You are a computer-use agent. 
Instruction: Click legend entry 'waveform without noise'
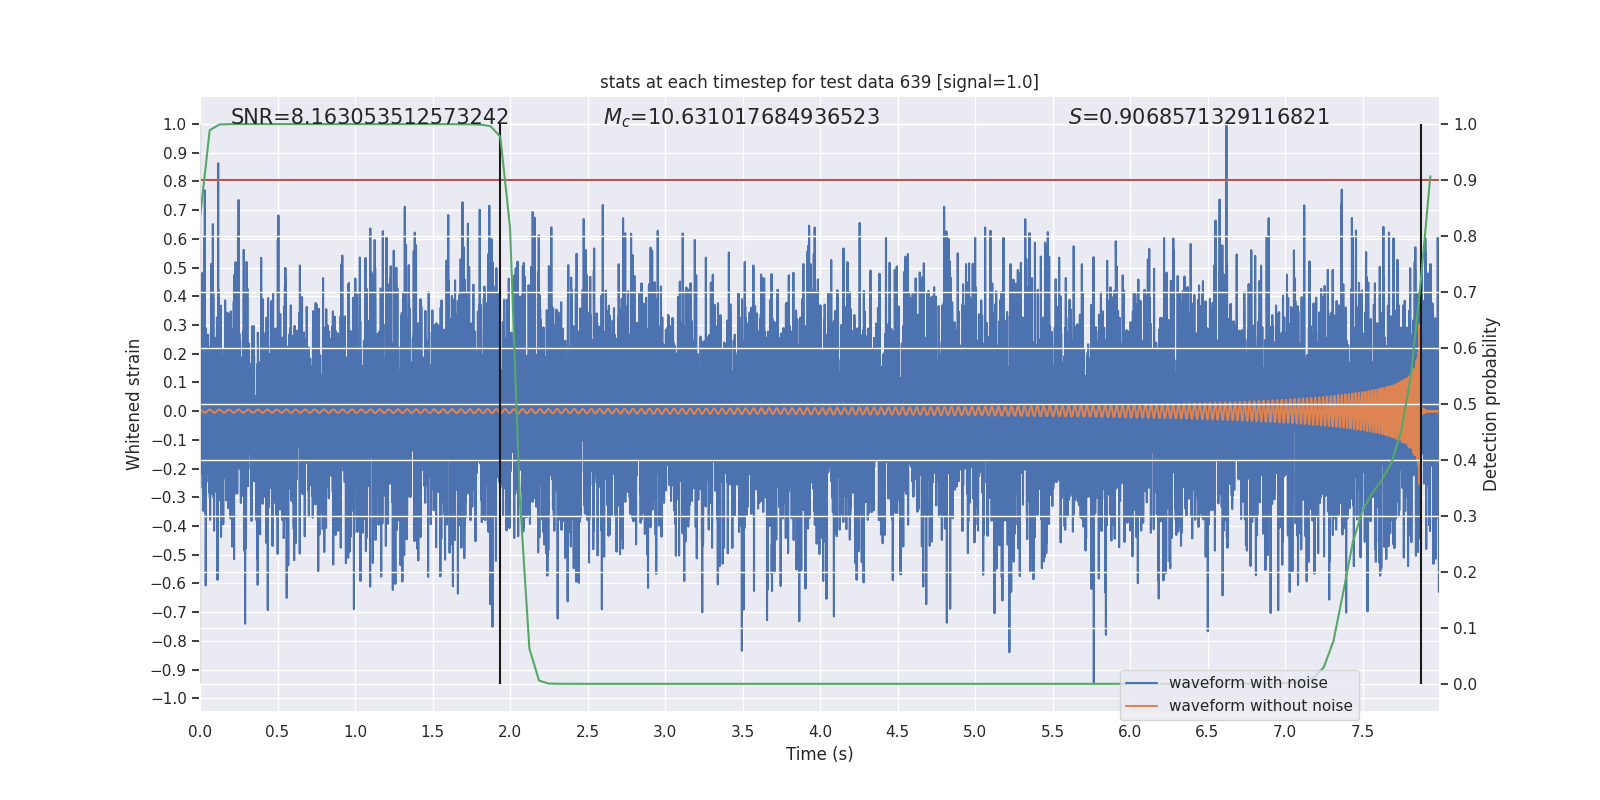pos(1260,706)
